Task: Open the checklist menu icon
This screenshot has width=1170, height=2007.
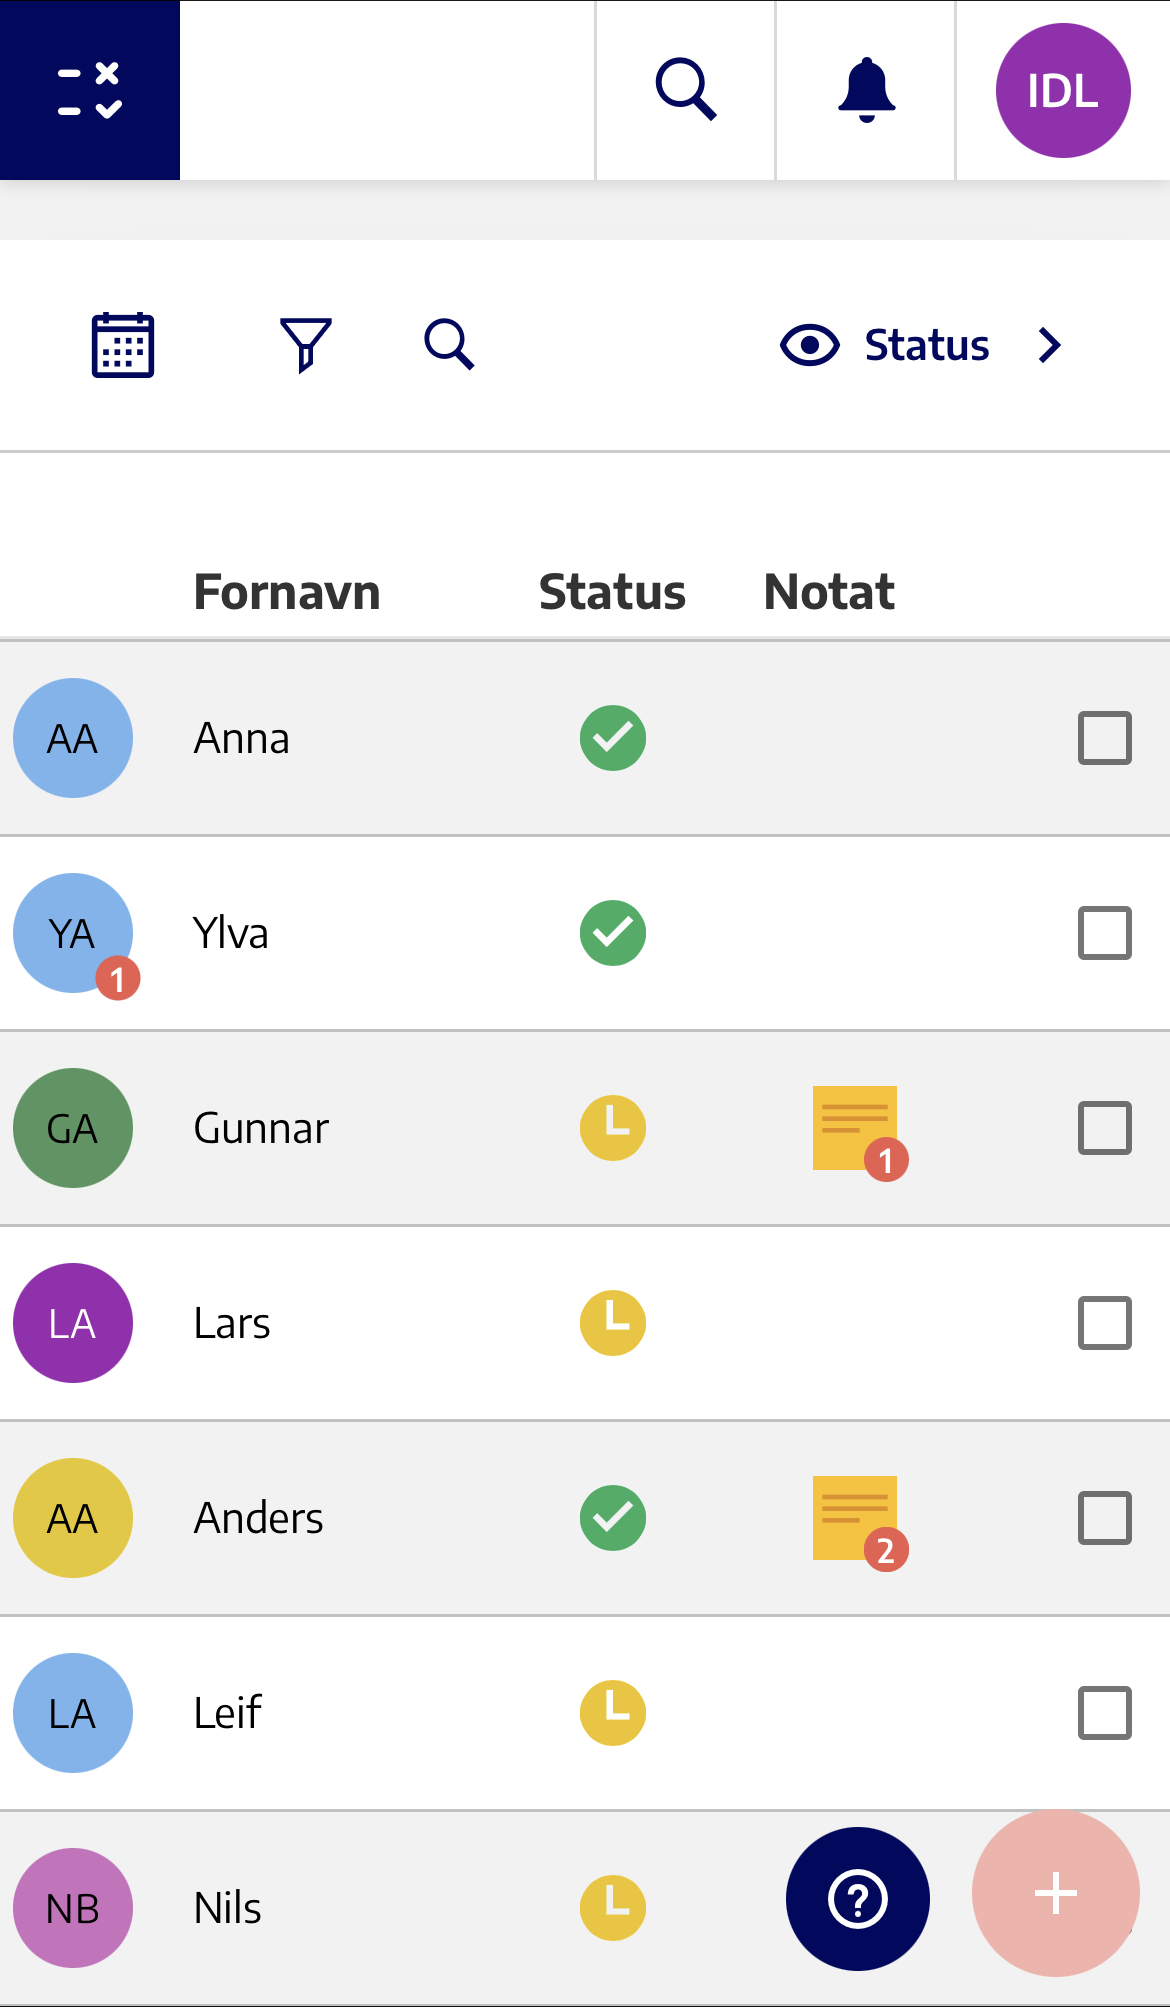Action: pyautogui.click(x=90, y=90)
